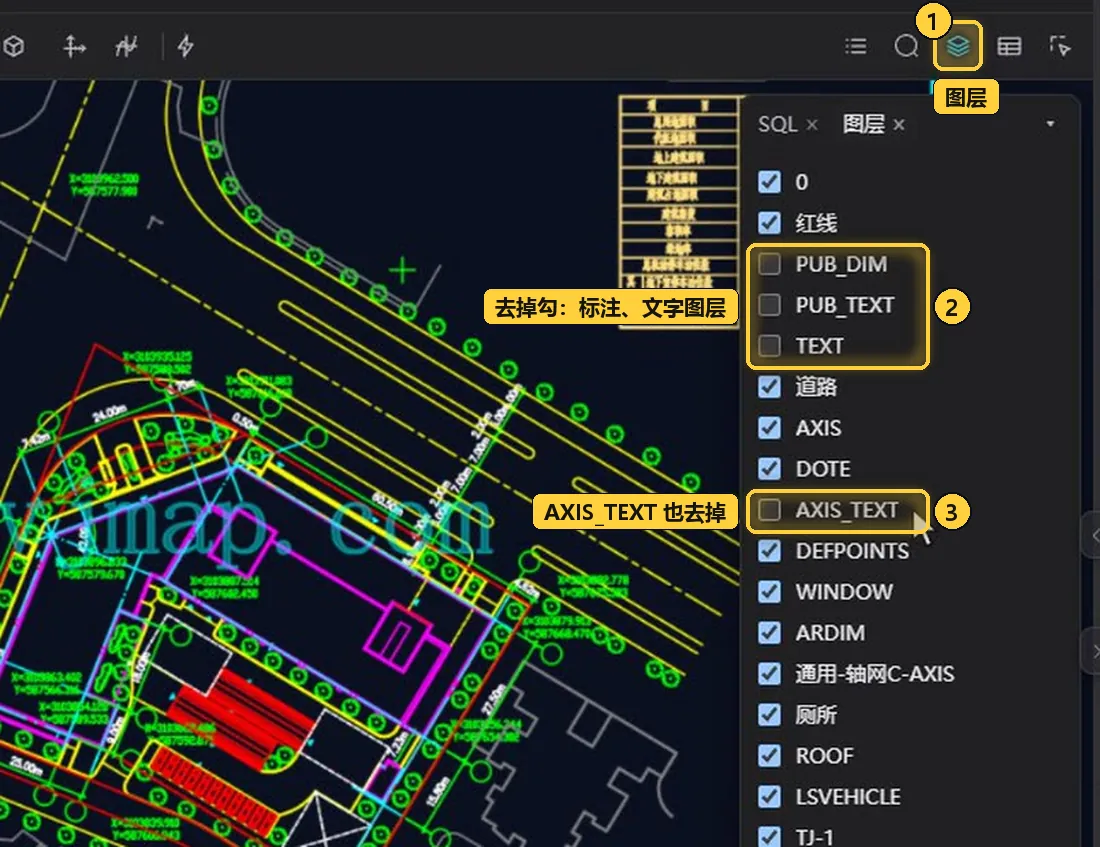
Task: Open the table grid icon
Action: [x=1009, y=46]
